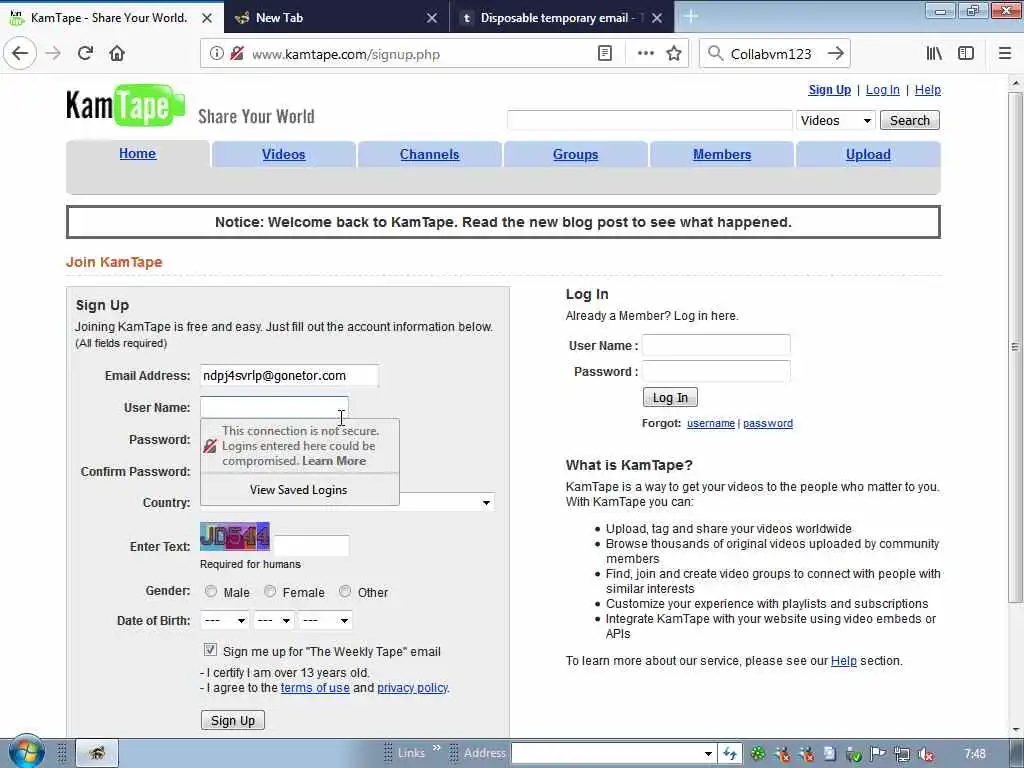The image size is (1024, 768).
Task: Click the forward navigation arrow
Action: pos(53,53)
